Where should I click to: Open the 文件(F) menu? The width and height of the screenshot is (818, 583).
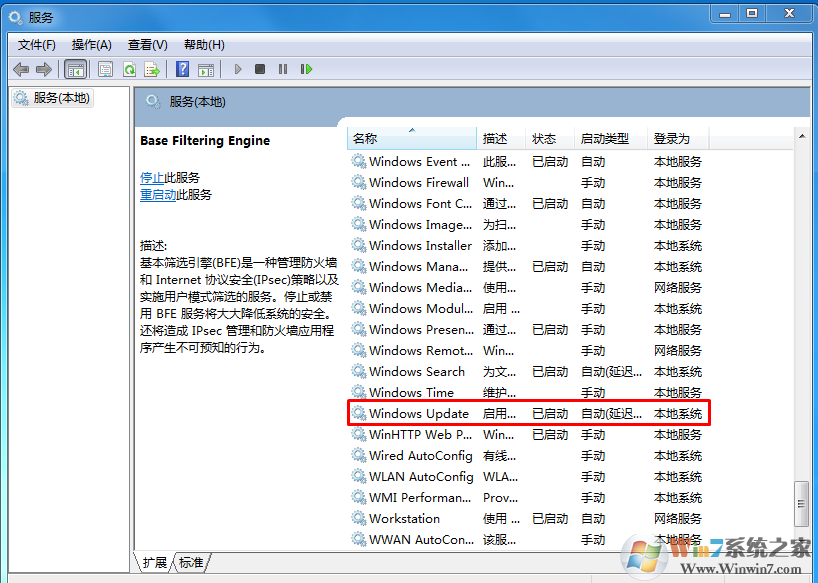click(x=37, y=45)
